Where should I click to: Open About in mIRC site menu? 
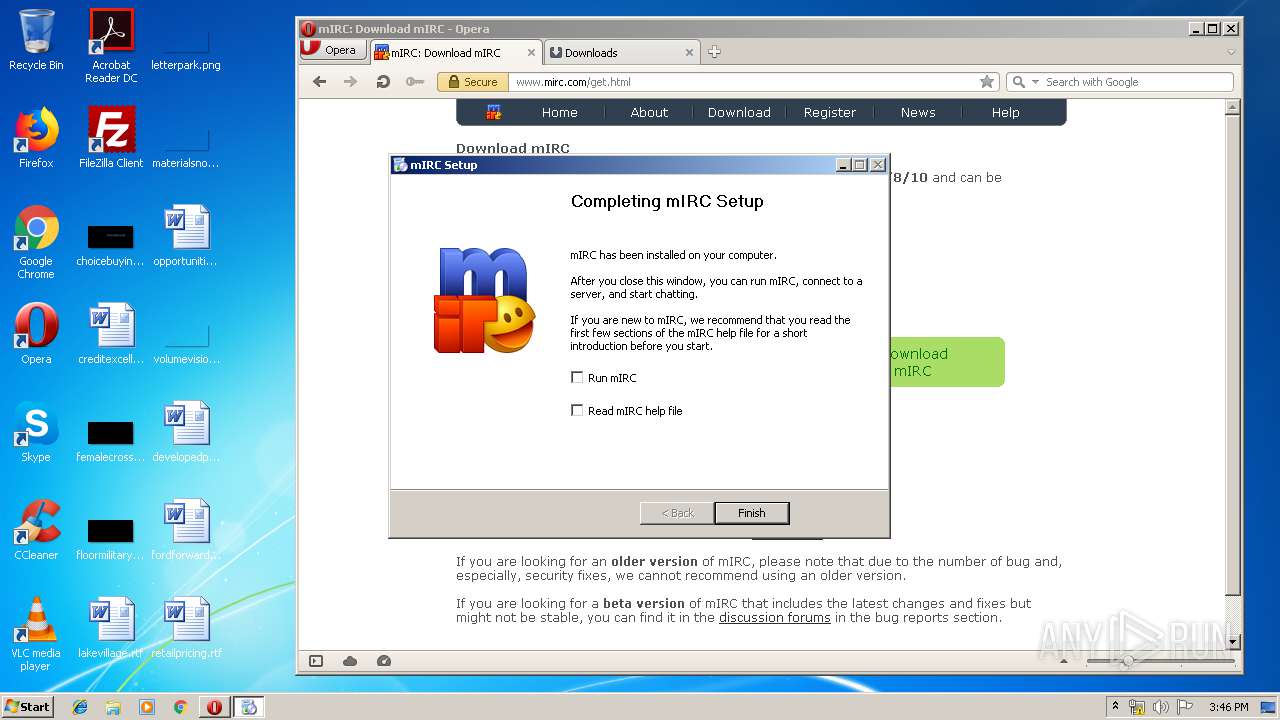pyautogui.click(x=649, y=112)
